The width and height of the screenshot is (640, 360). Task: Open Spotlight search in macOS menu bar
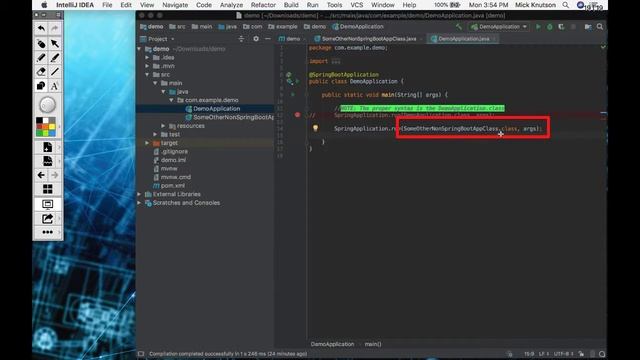[565, 5]
